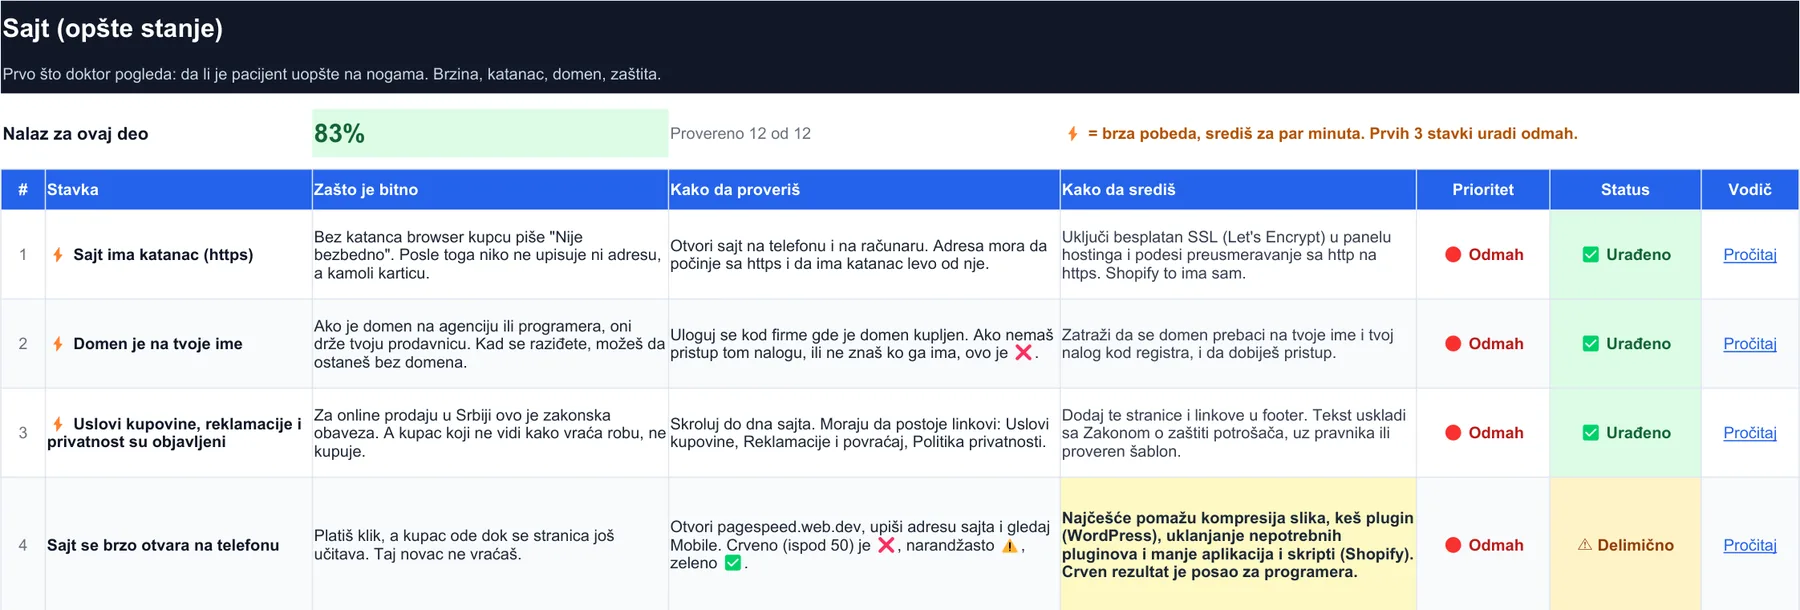
Task: Toggle 'Urađeno' checkbox for 'Uslovi kupovine' row
Action: click(1591, 433)
